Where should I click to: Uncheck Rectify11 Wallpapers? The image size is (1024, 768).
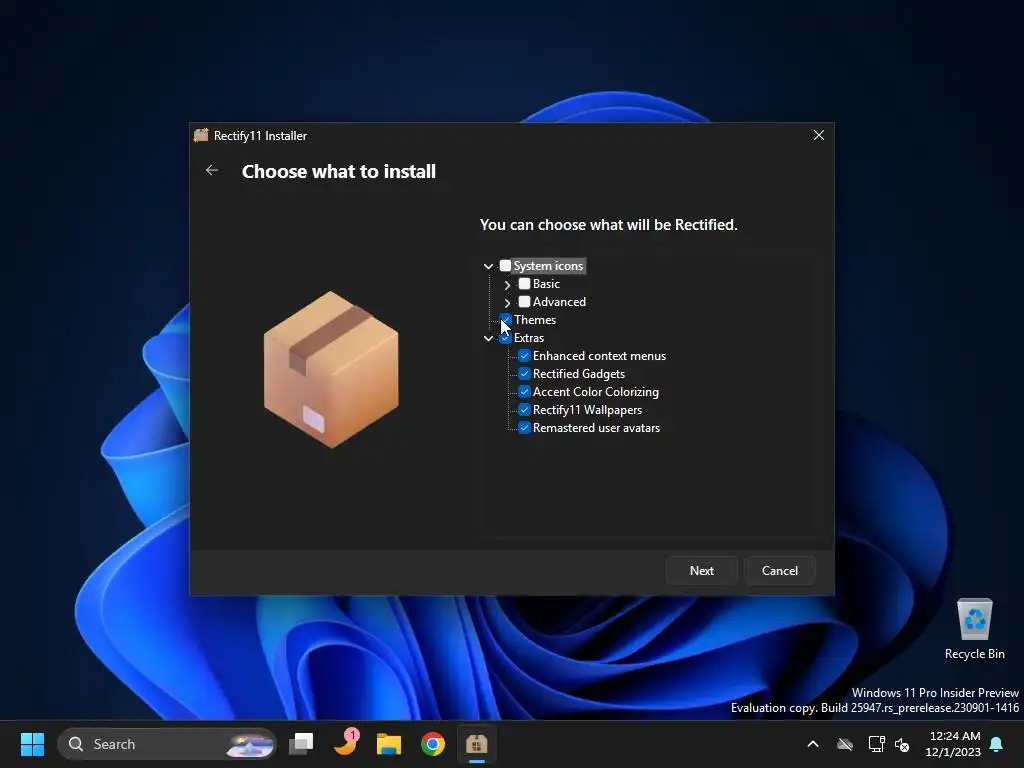point(524,409)
